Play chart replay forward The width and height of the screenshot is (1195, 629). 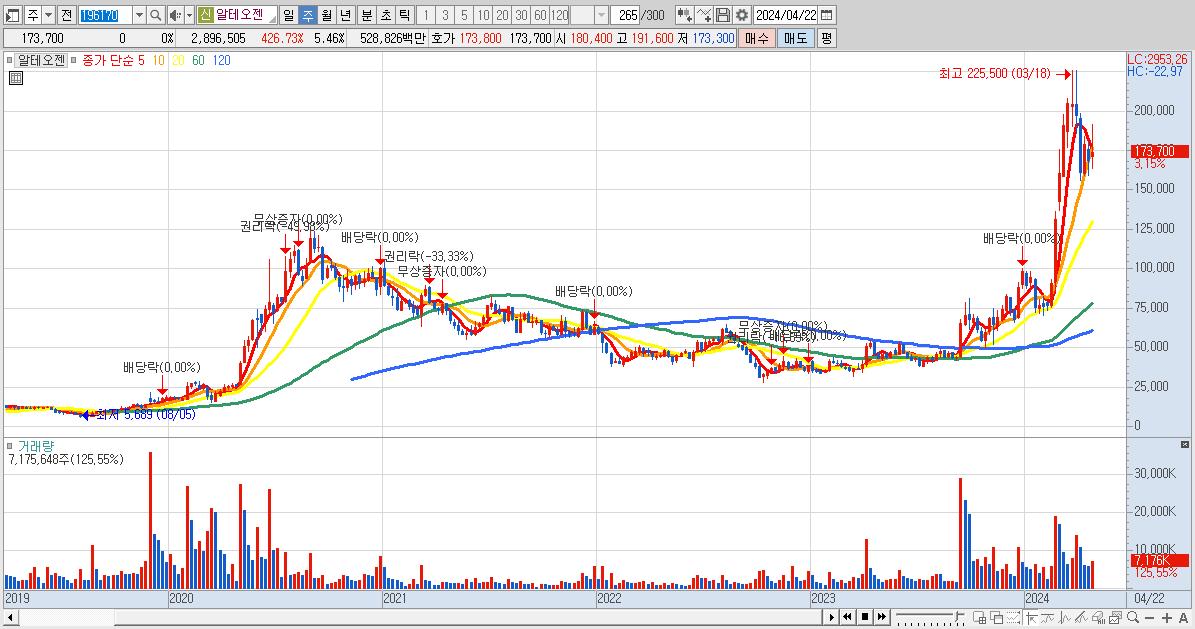[x=831, y=617]
